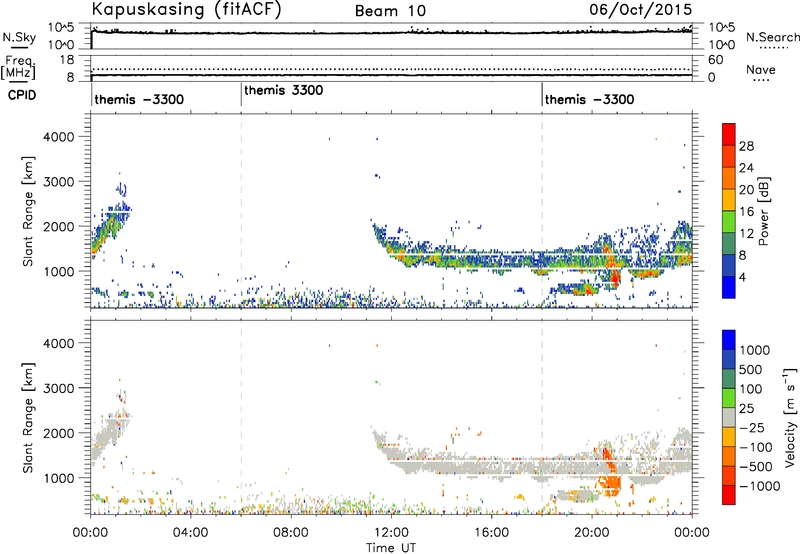The height and width of the screenshot is (554, 800).
Task: Click the N.Sky noise trace in top panel
Action: (x=391, y=33)
